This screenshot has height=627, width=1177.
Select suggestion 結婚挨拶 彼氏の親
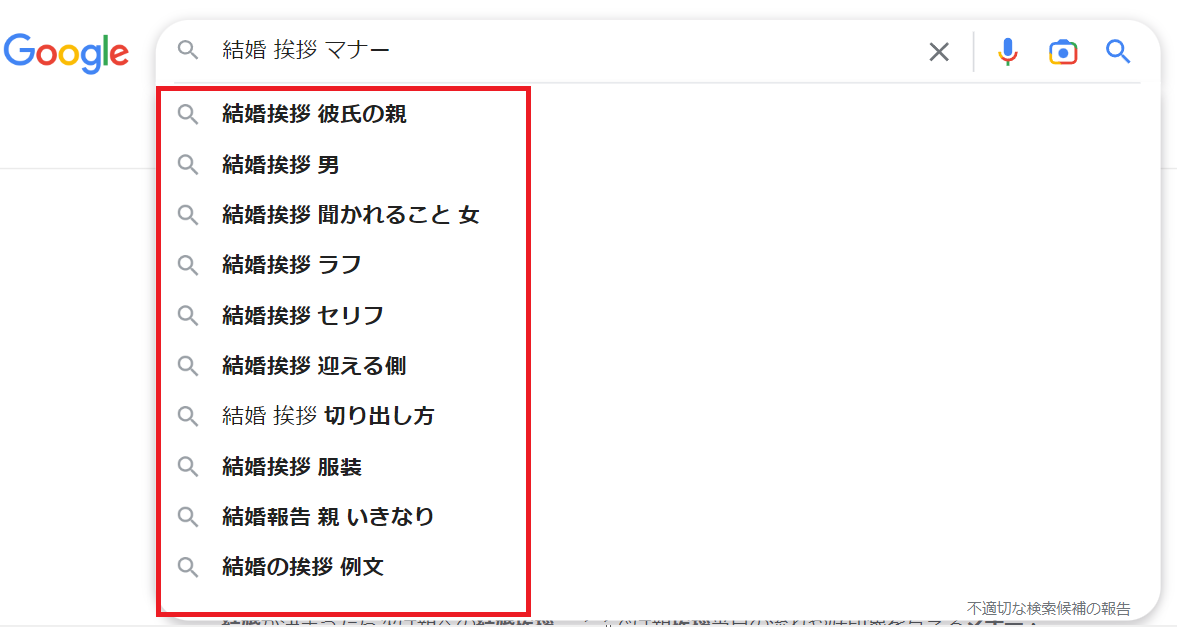point(314,114)
